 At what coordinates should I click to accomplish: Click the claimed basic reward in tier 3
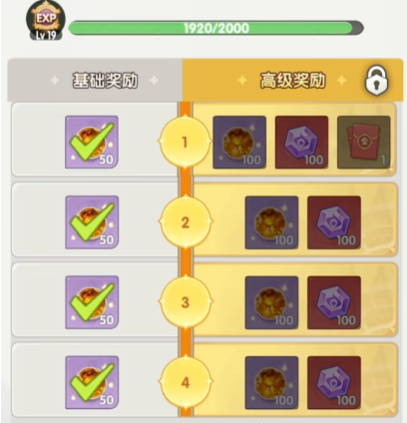[92, 302]
